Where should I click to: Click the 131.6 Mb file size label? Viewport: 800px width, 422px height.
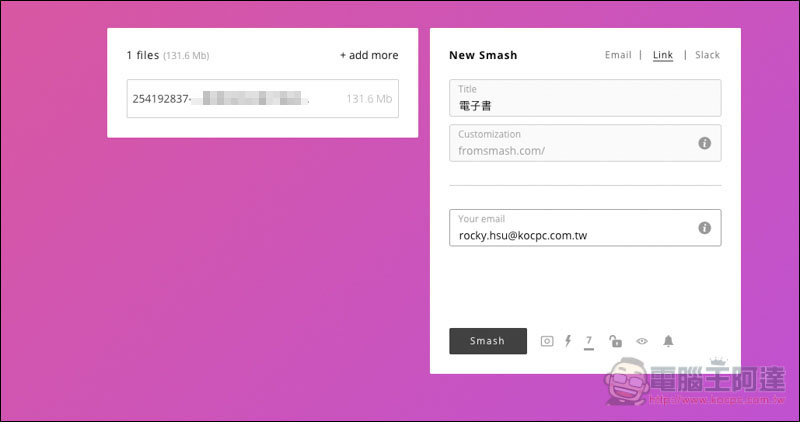367,99
